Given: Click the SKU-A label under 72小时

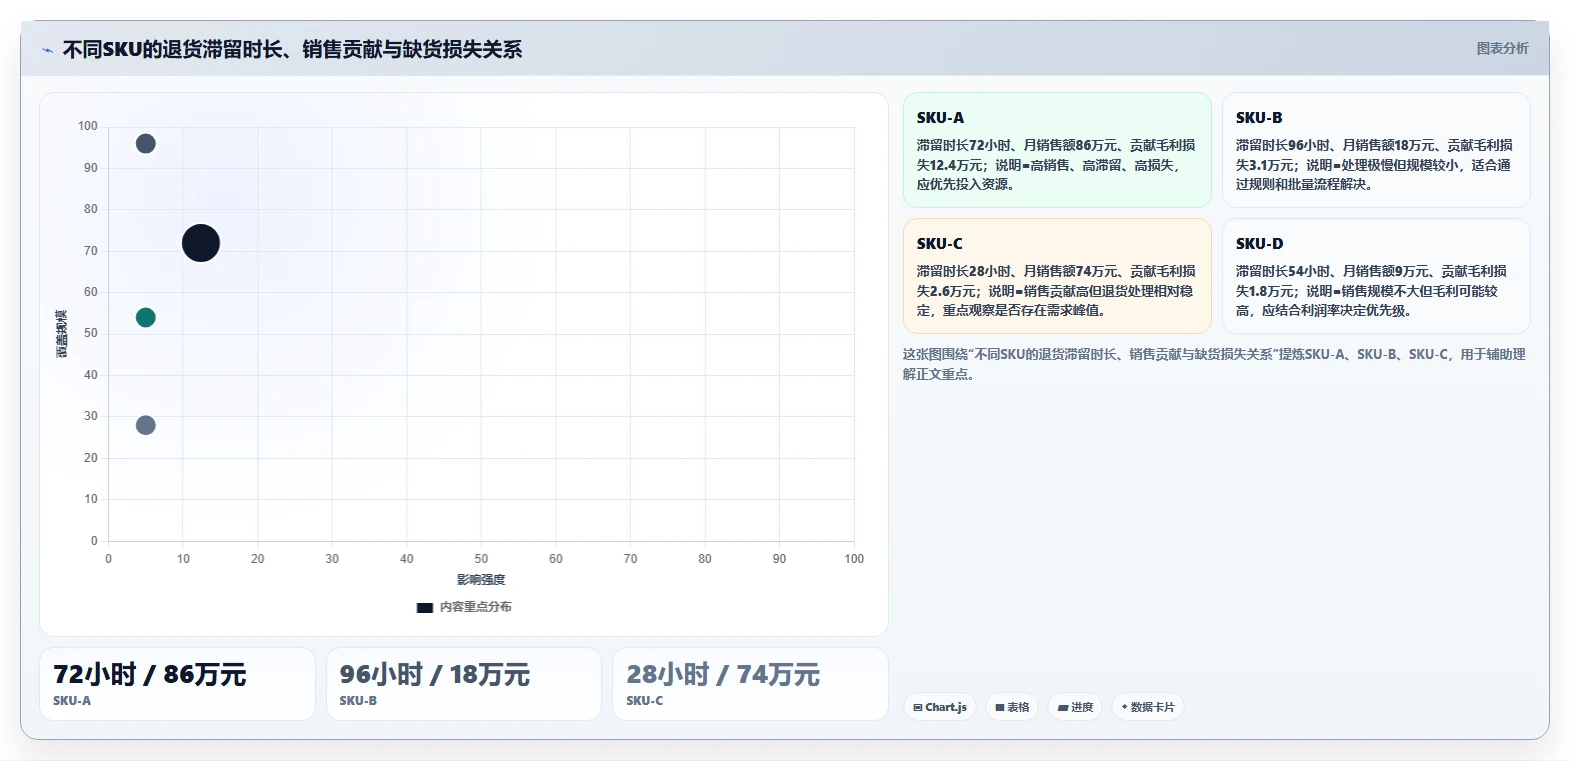Looking at the screenshot, I should [72, 701].
